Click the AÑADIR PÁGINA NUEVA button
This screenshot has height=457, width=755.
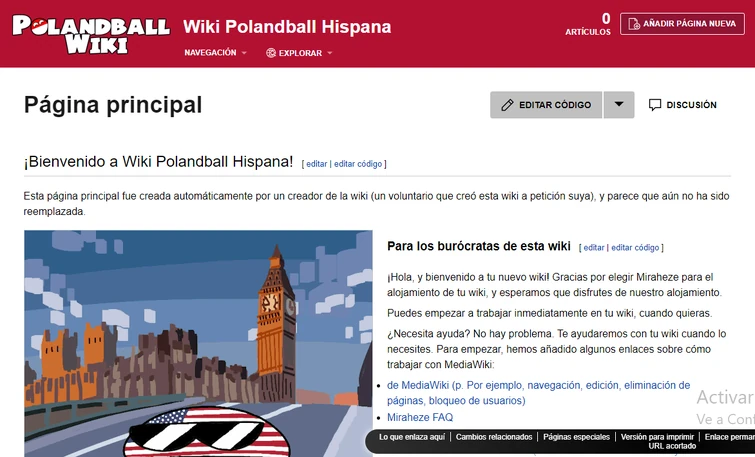coord(682,24)
